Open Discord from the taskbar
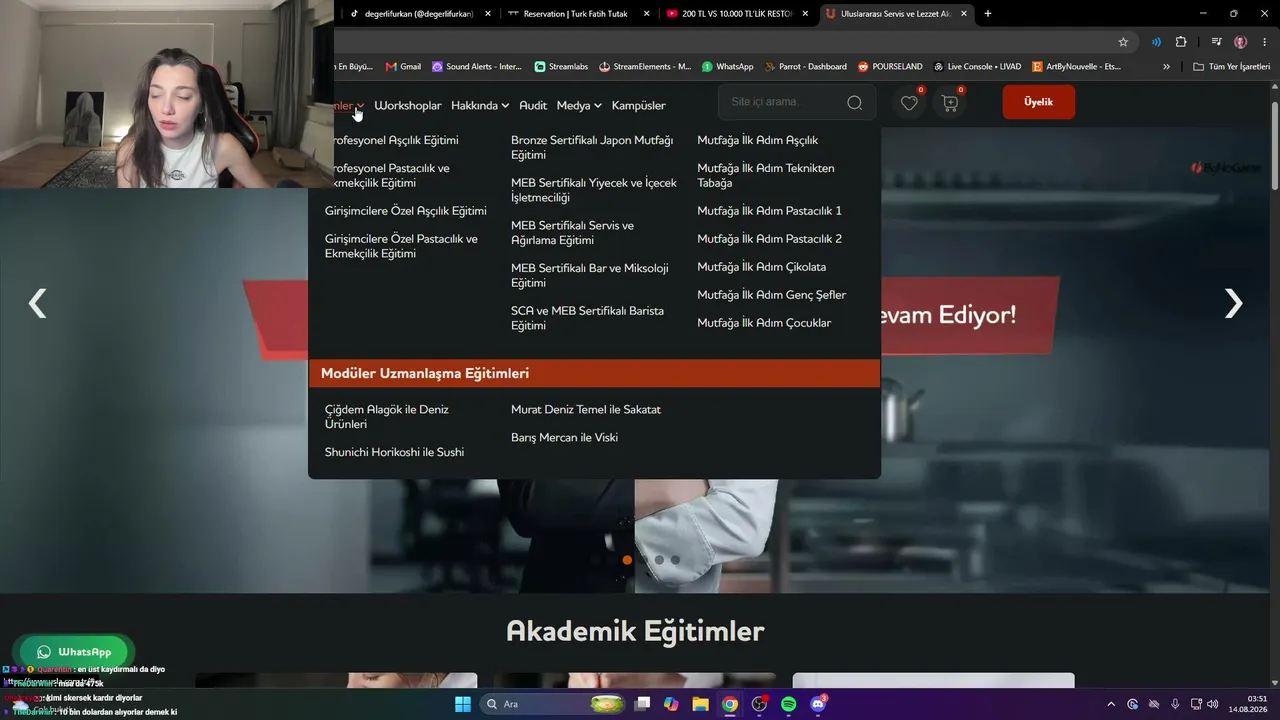 click(818, 704)
